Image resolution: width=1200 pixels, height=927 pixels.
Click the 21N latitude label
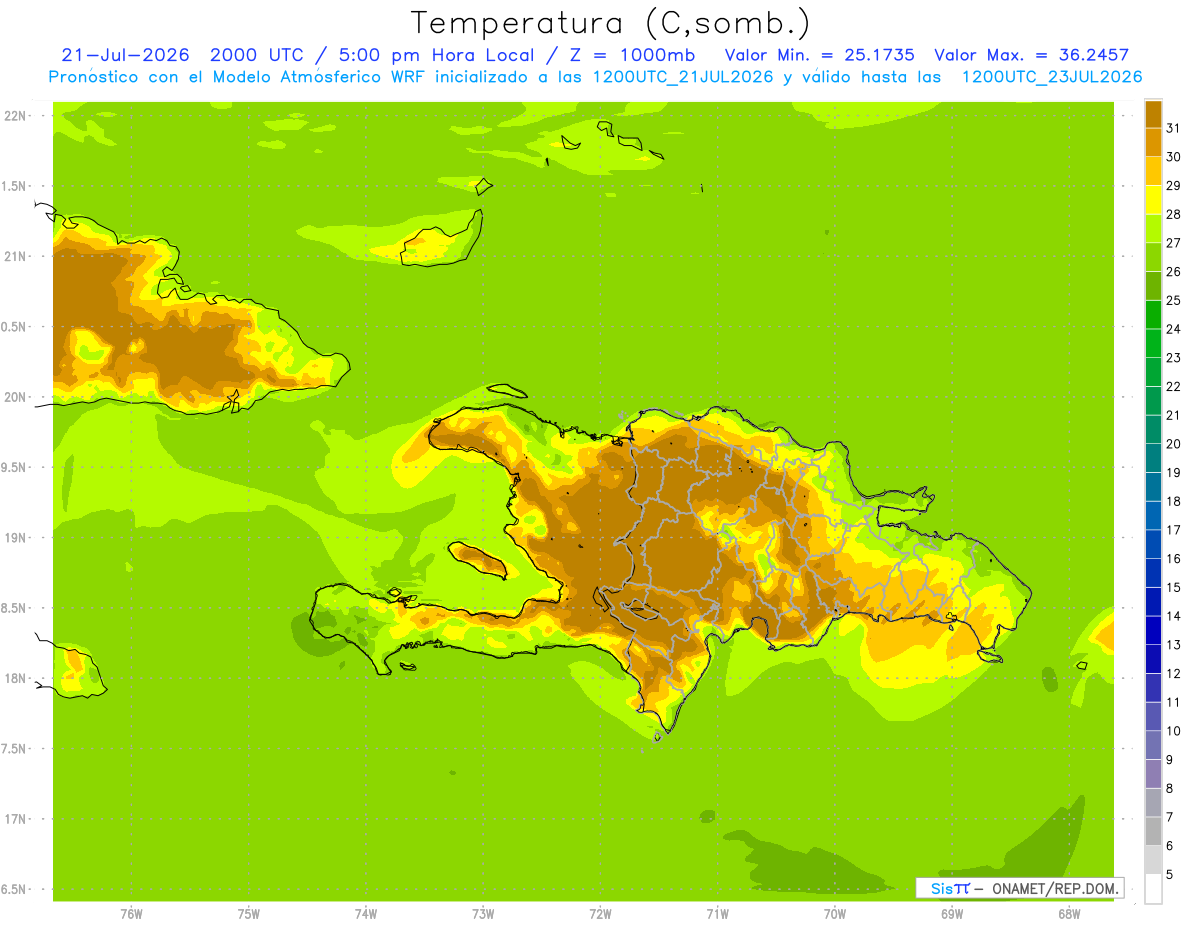pos(15,256)
